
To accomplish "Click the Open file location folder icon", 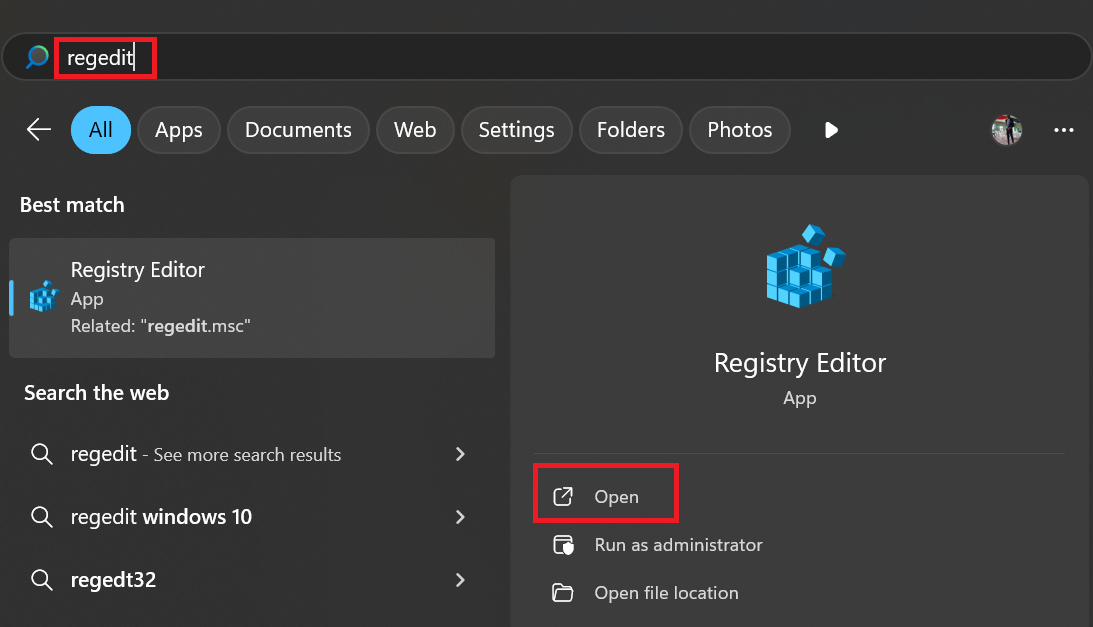I will [x=563, y=593].
